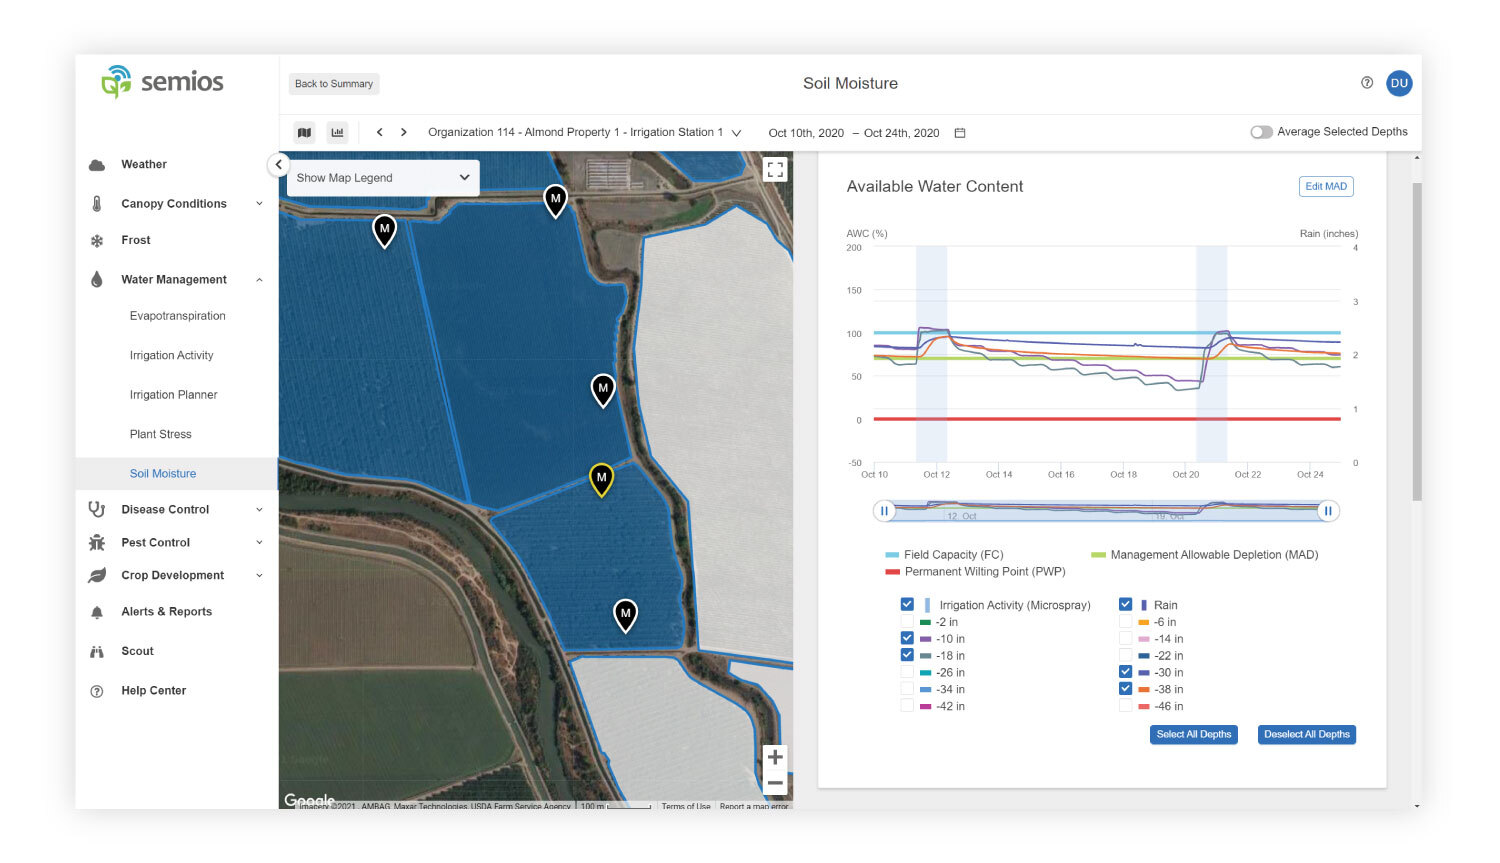Image resolution: width=1500 pixels, height=863 pixels.
Task: Open help question mark in header
Action: tap(1367, 83)
